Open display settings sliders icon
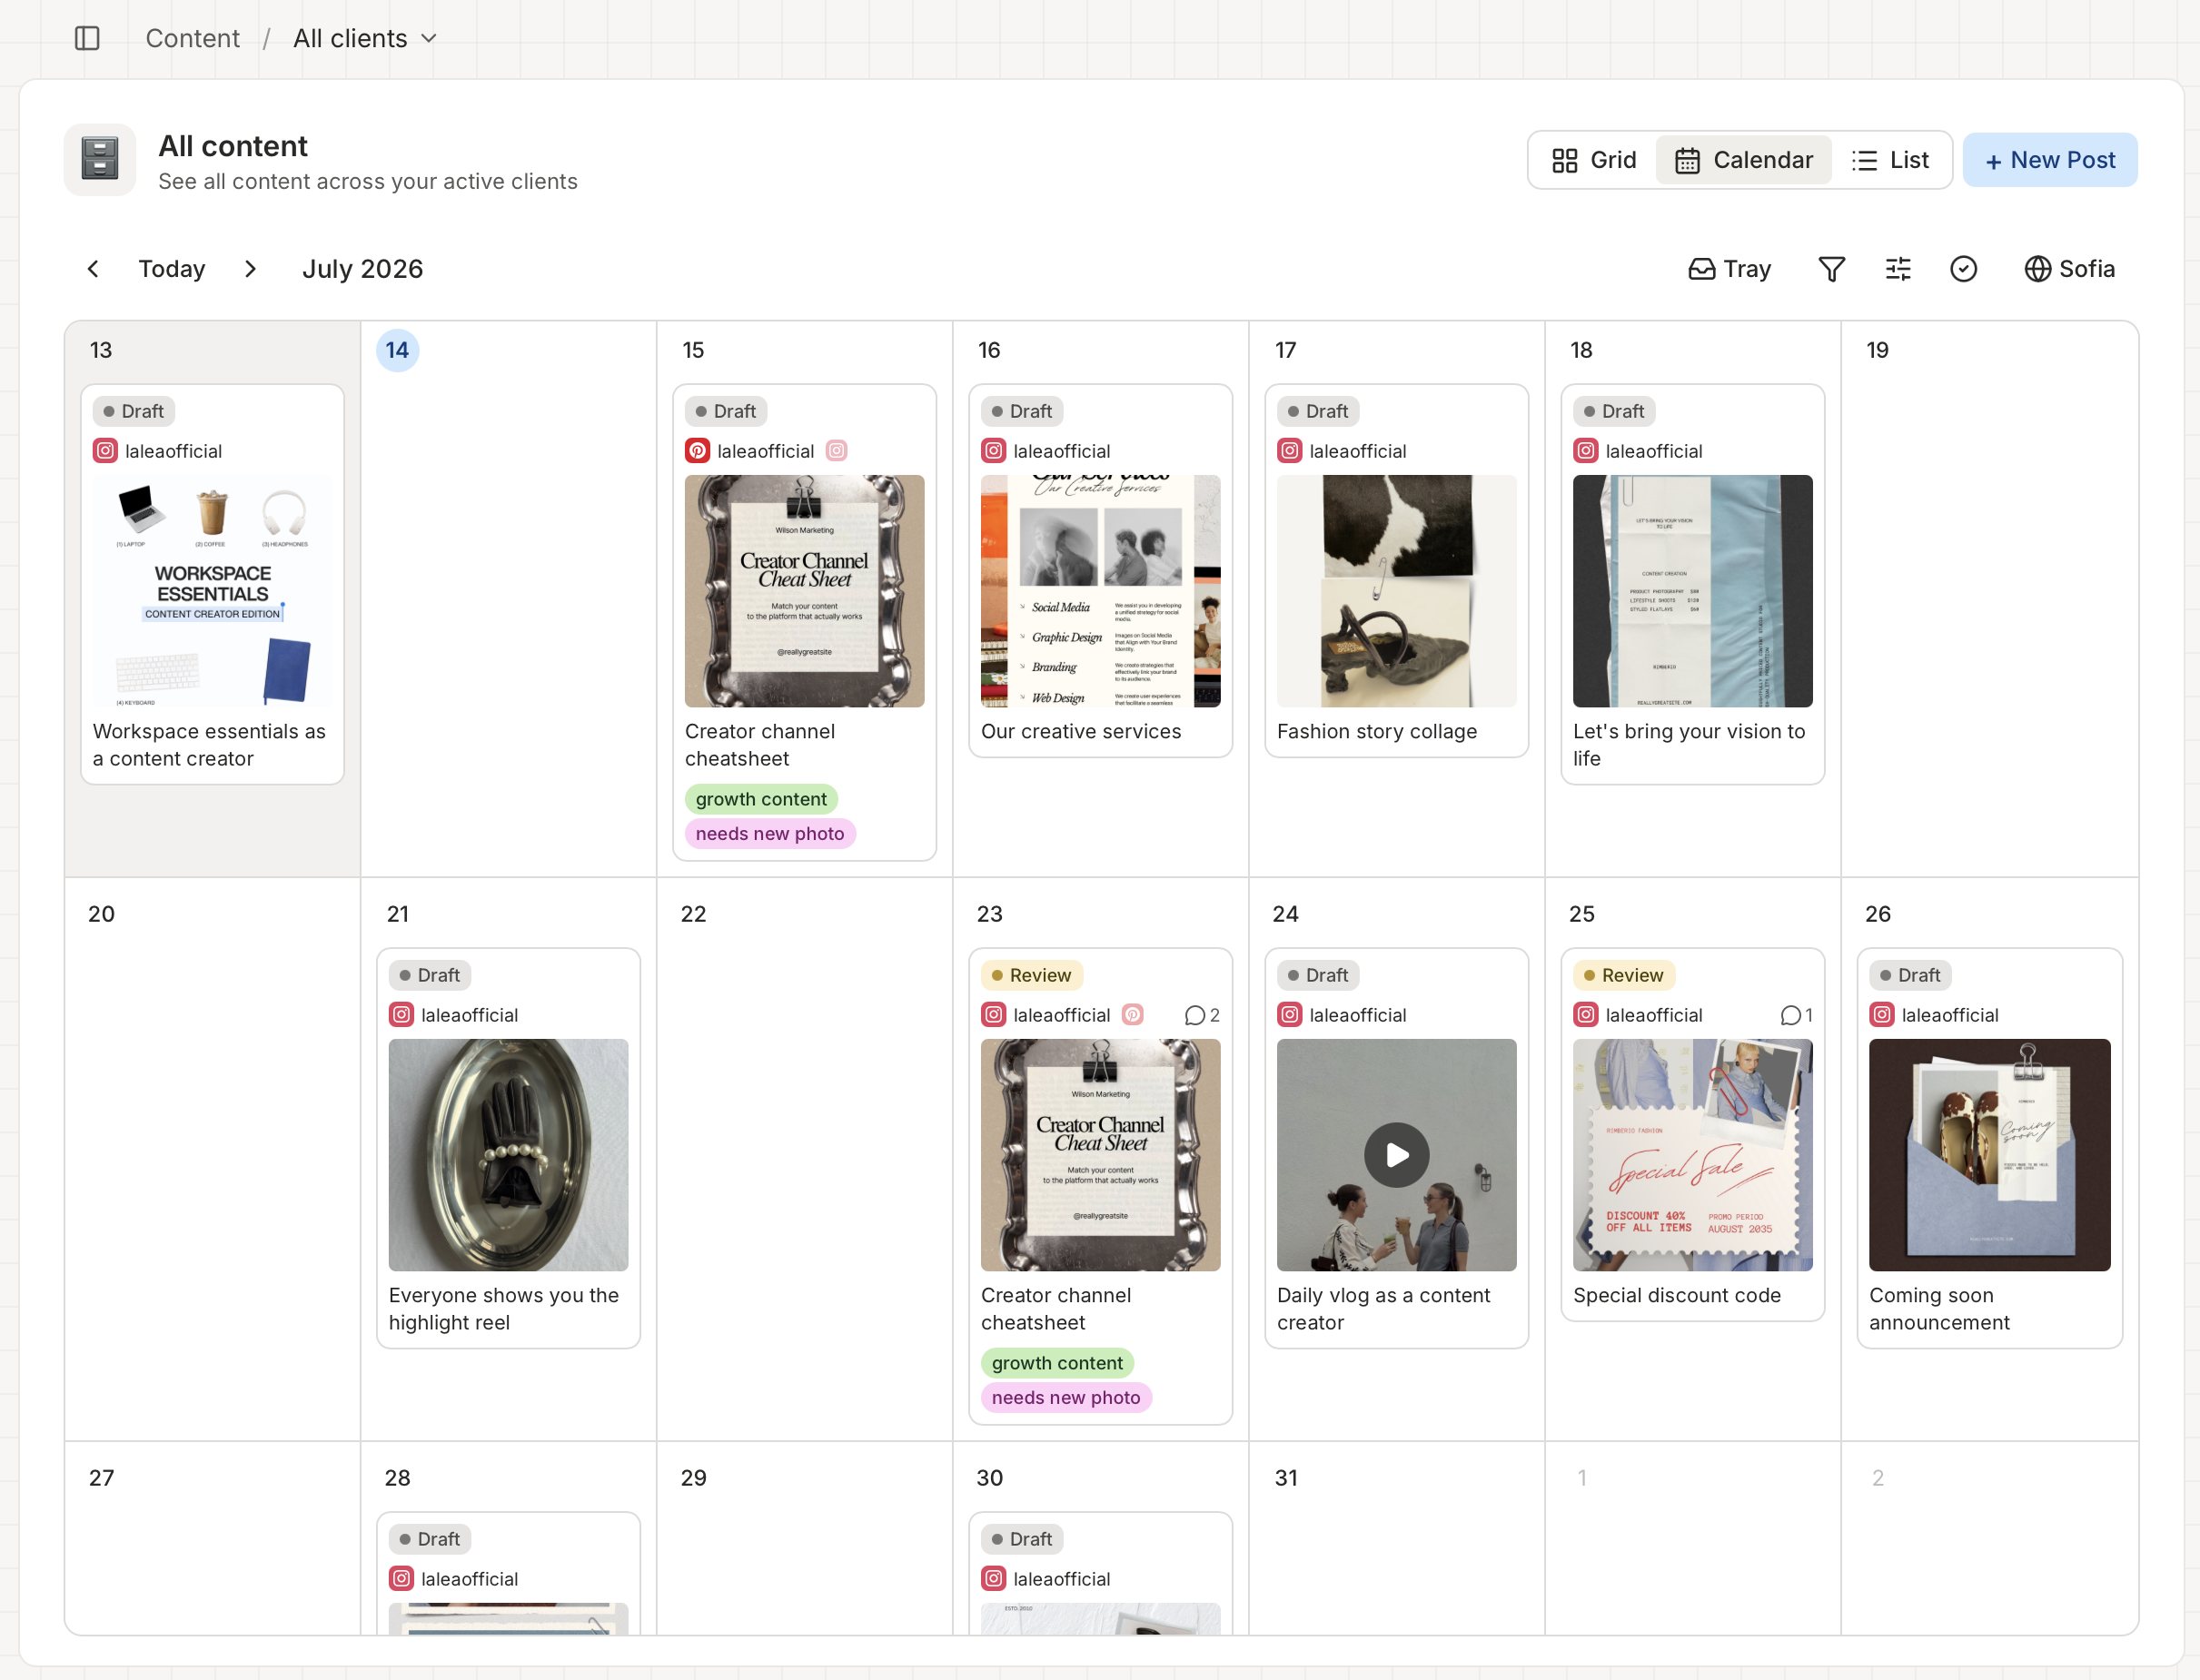 pos(1897,269)
